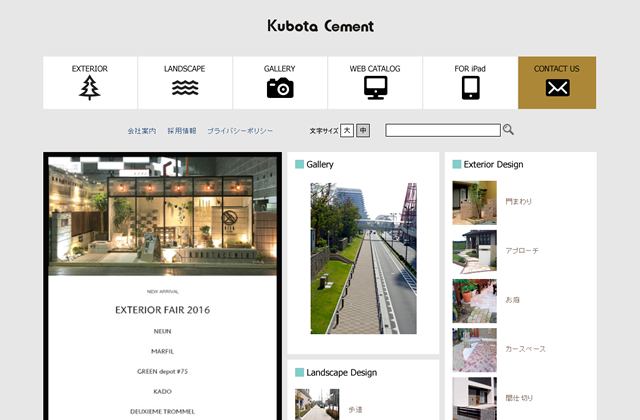The height and width of the screenshot is (420, 640).
Task: Select GALLERY menu label
Action: pyautogui.click(x=280, y=69)
